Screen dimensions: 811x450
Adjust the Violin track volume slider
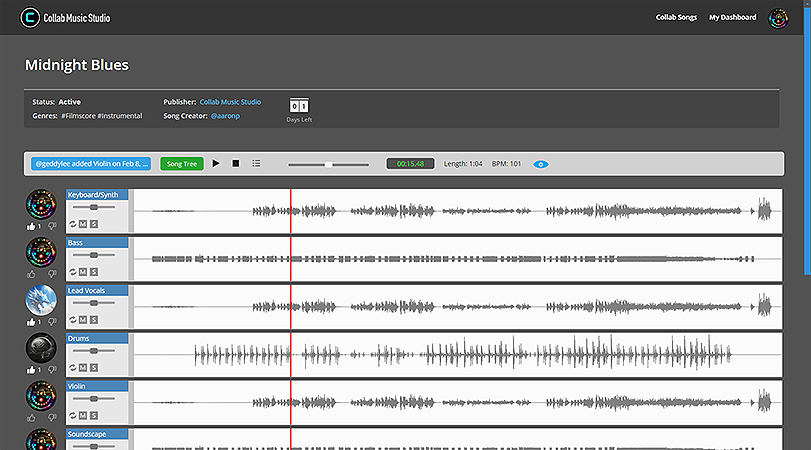point(94,399)
